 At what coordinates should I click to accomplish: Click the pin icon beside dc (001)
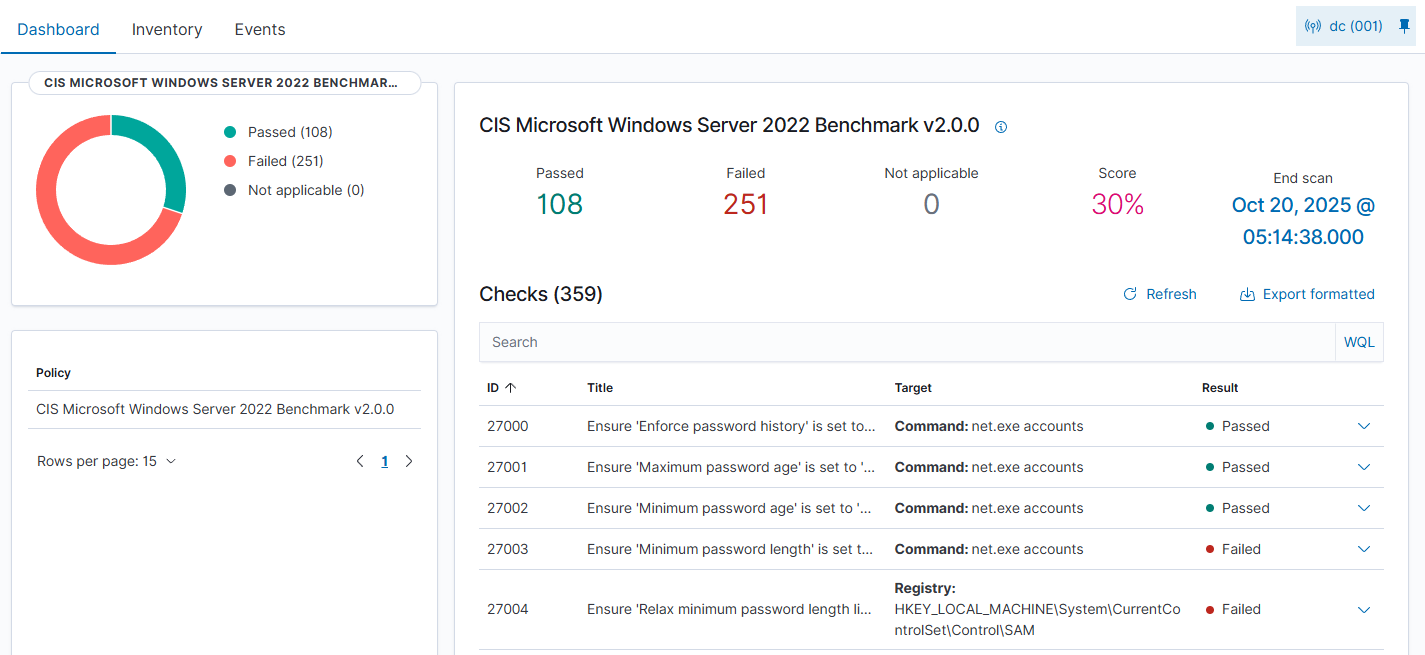tap(1404, 26)
